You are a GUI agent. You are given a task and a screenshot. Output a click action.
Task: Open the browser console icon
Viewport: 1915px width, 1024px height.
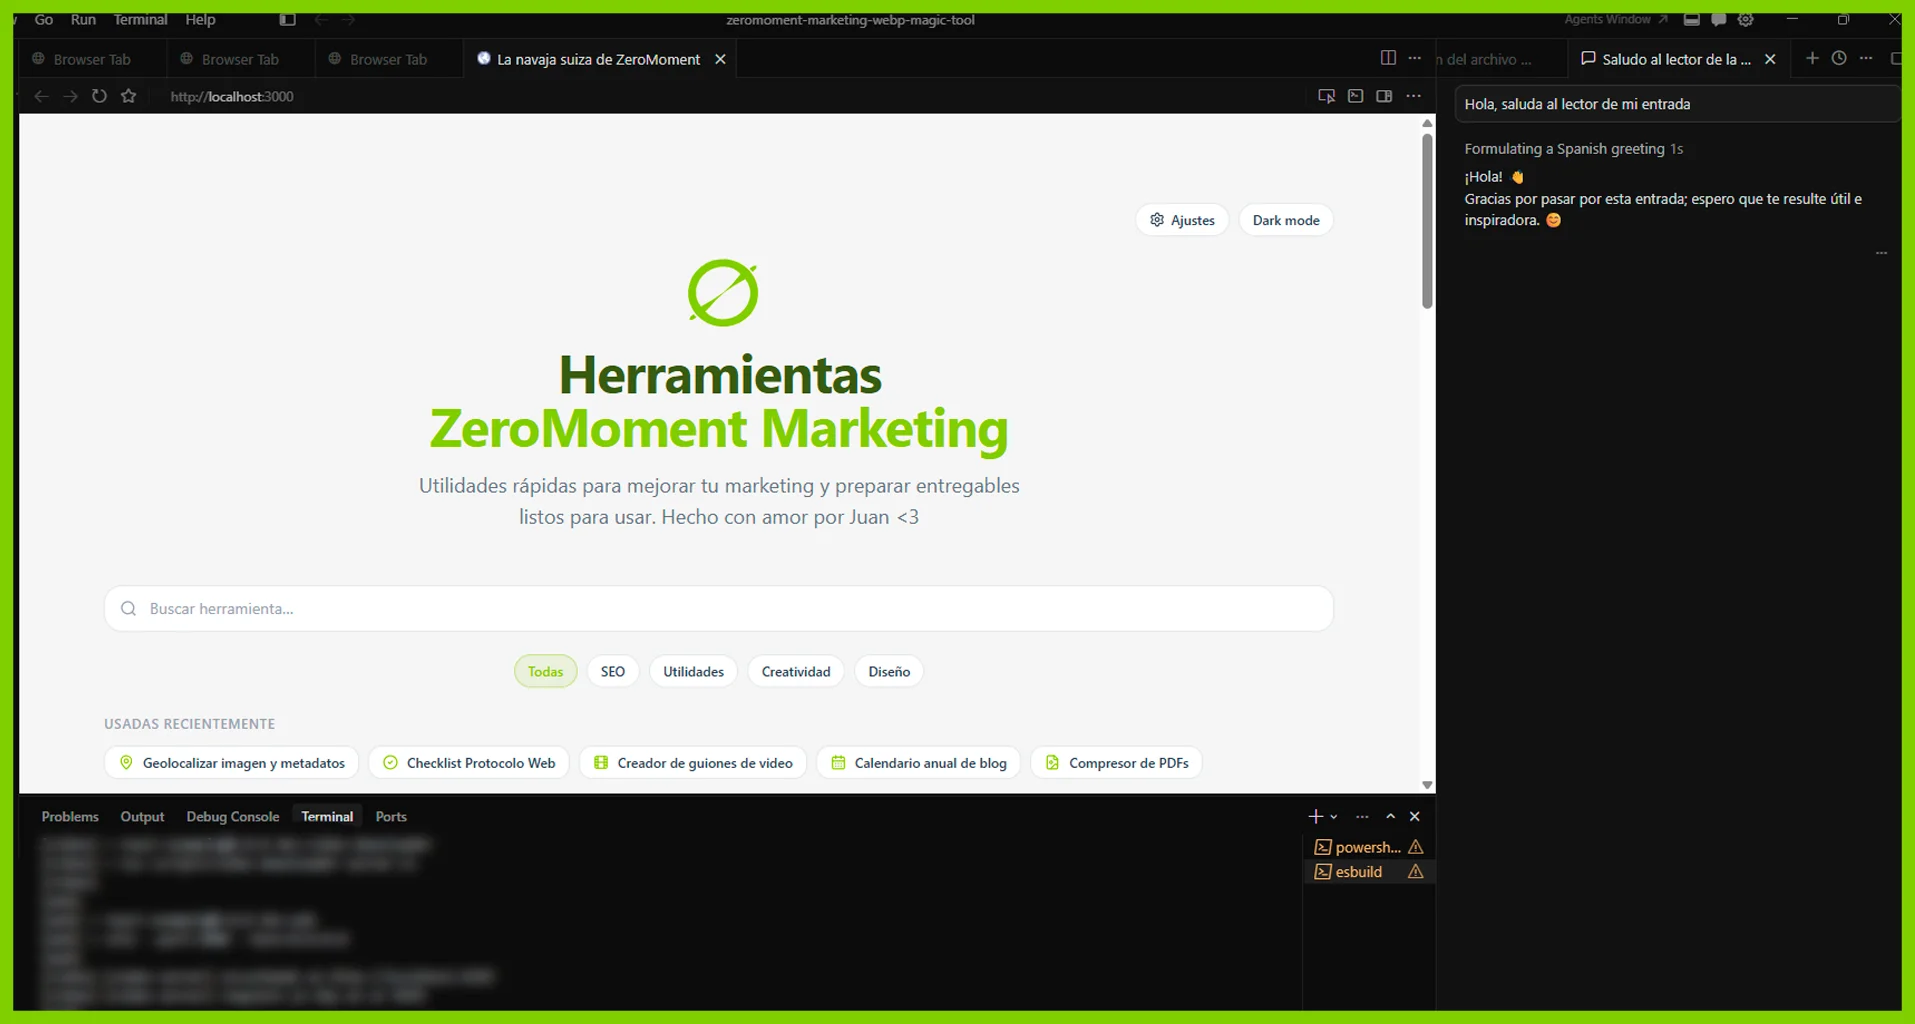click(1355, 96)
